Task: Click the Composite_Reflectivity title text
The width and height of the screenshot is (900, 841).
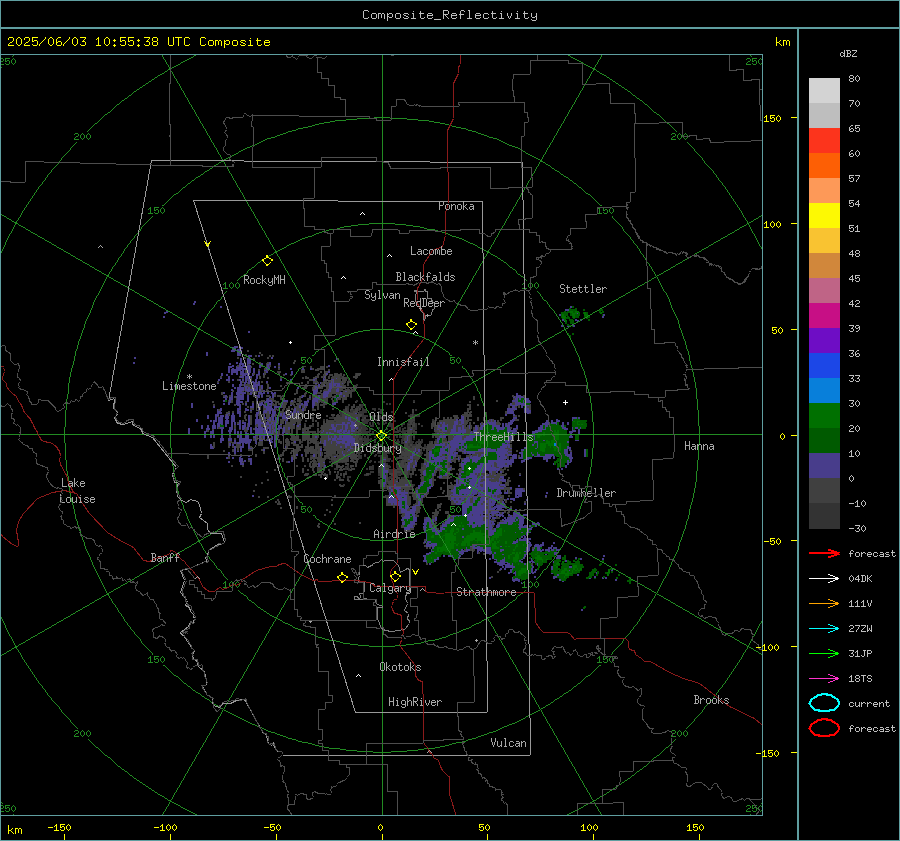Action: point(449,15)
